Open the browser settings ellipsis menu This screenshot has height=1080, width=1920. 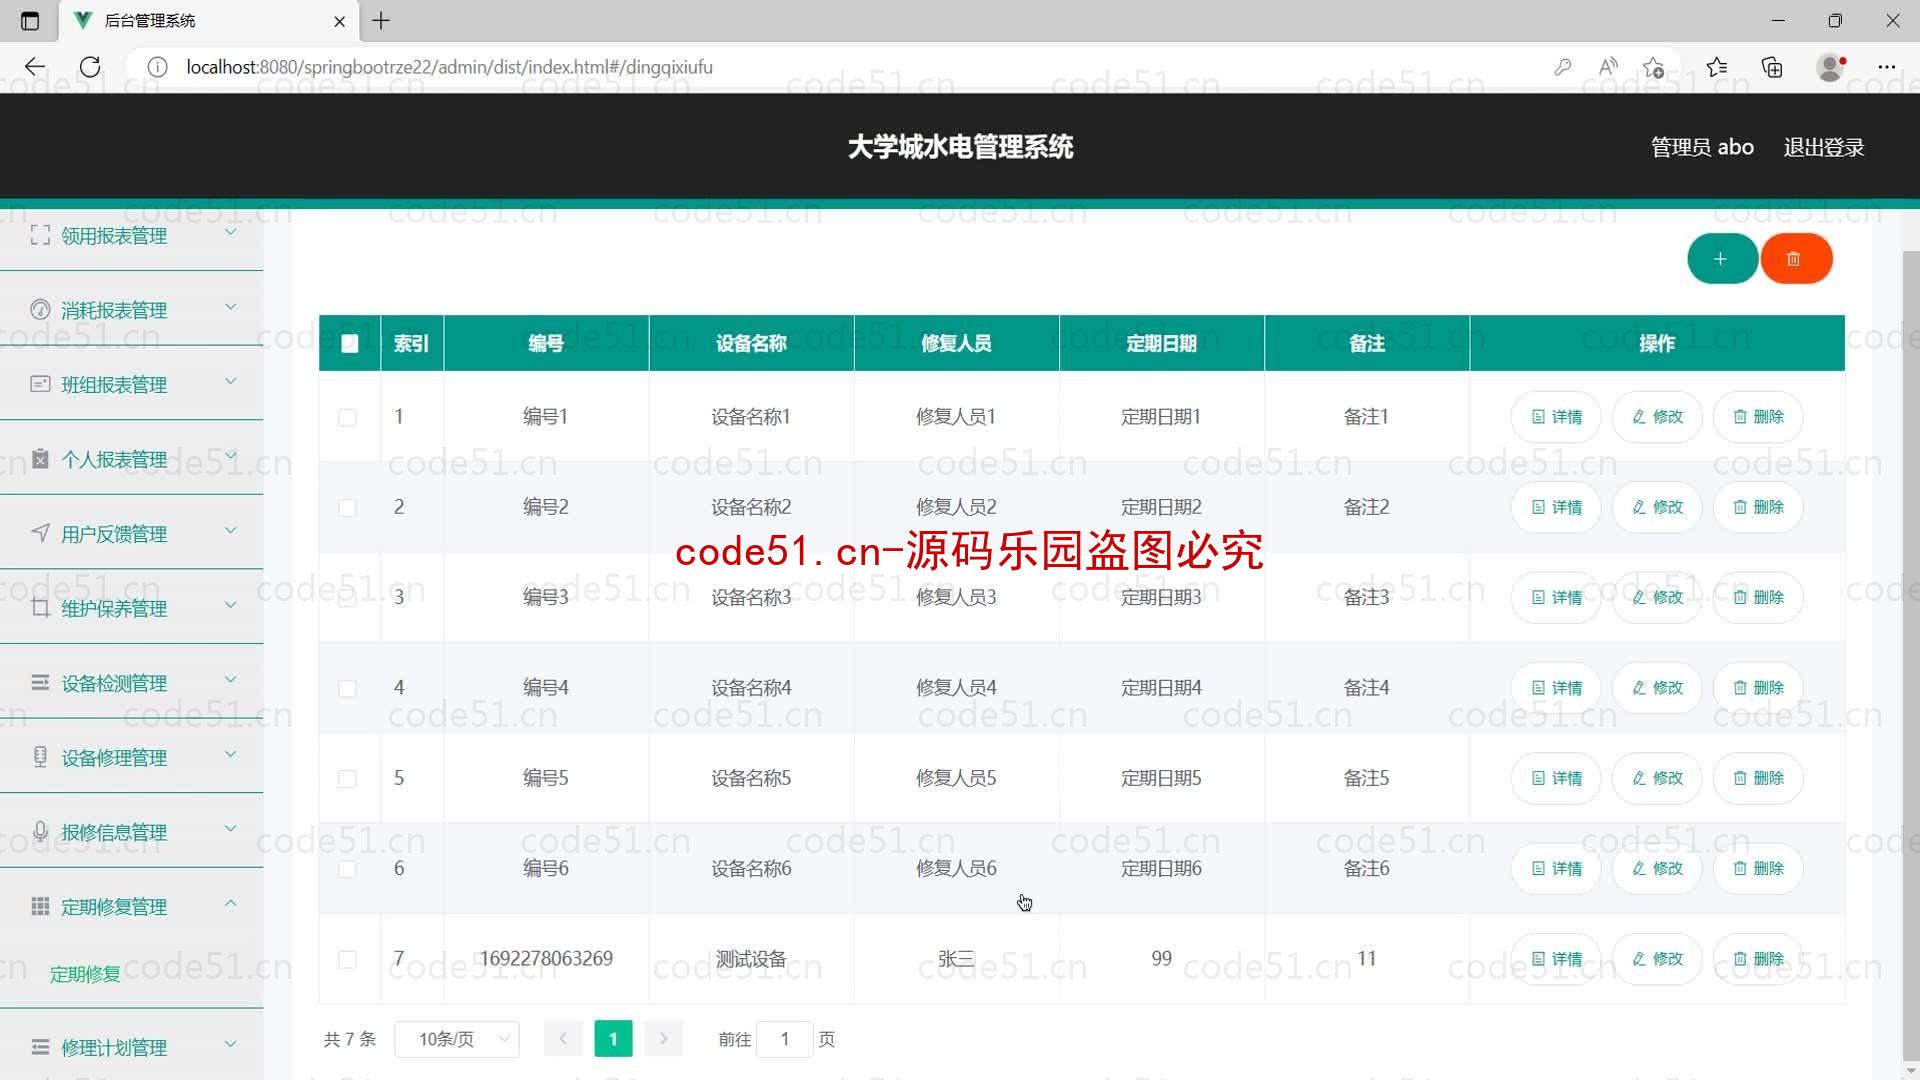coord(1886,67)
